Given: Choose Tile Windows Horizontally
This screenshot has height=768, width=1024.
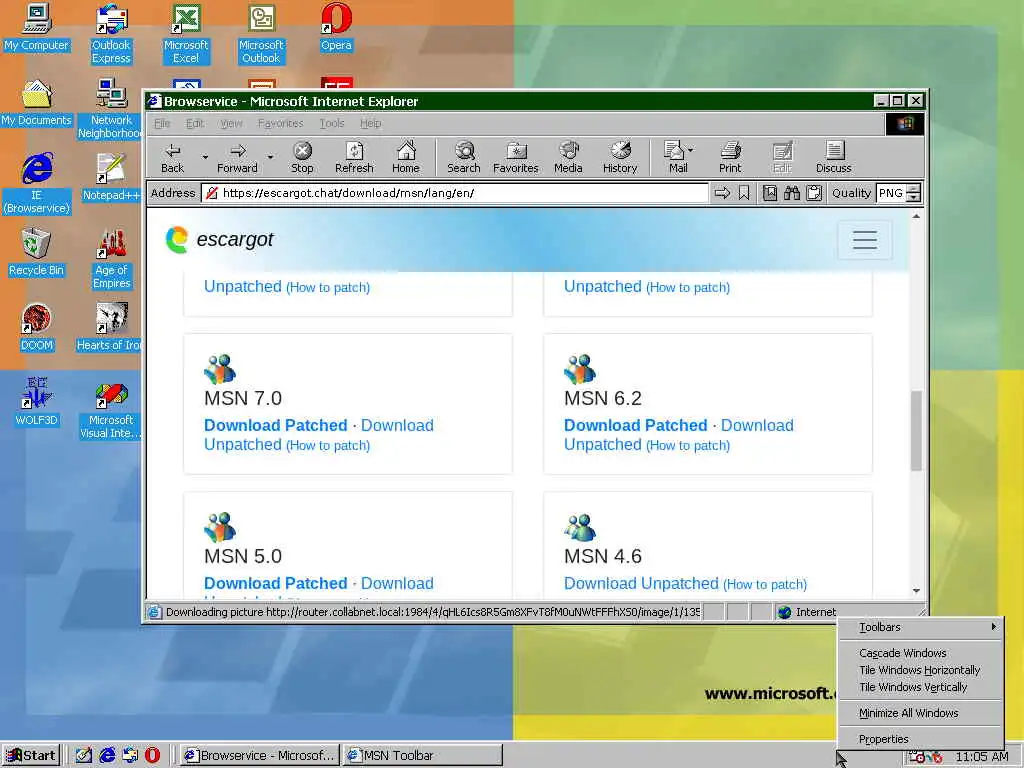Looking at the screenshot, I should (x=921, y=670).
